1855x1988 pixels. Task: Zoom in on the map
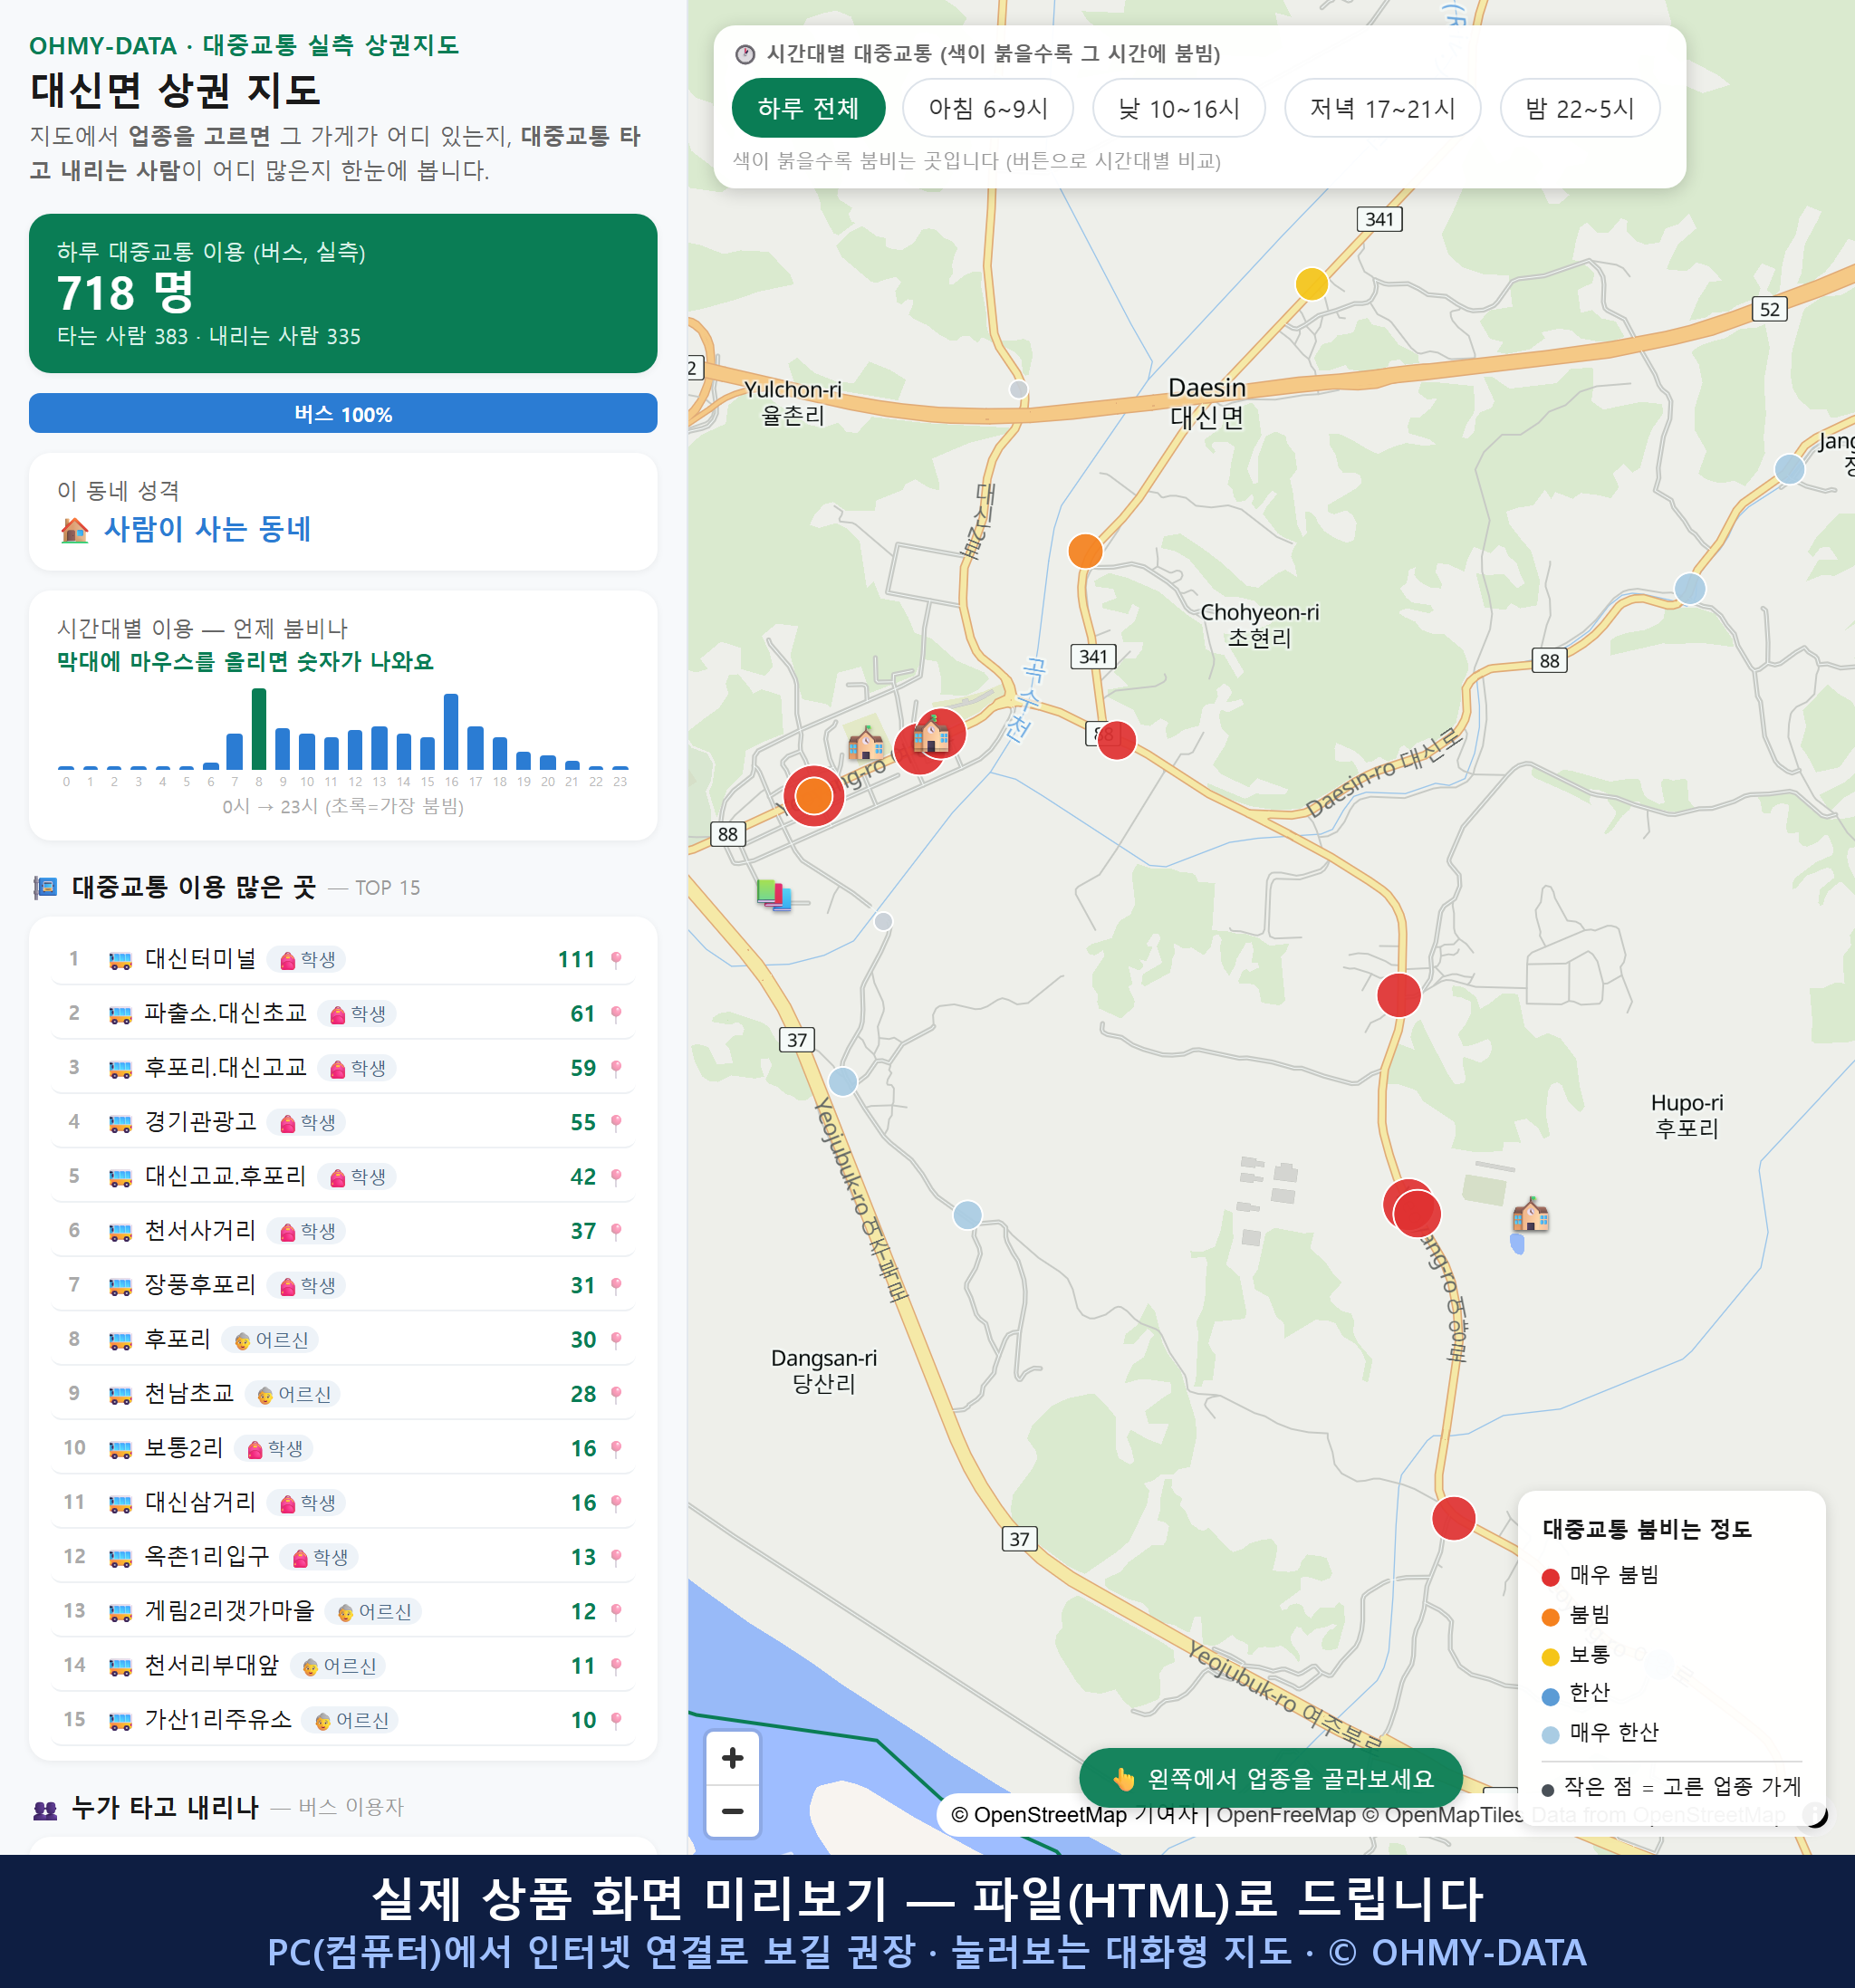point(732,1758)
